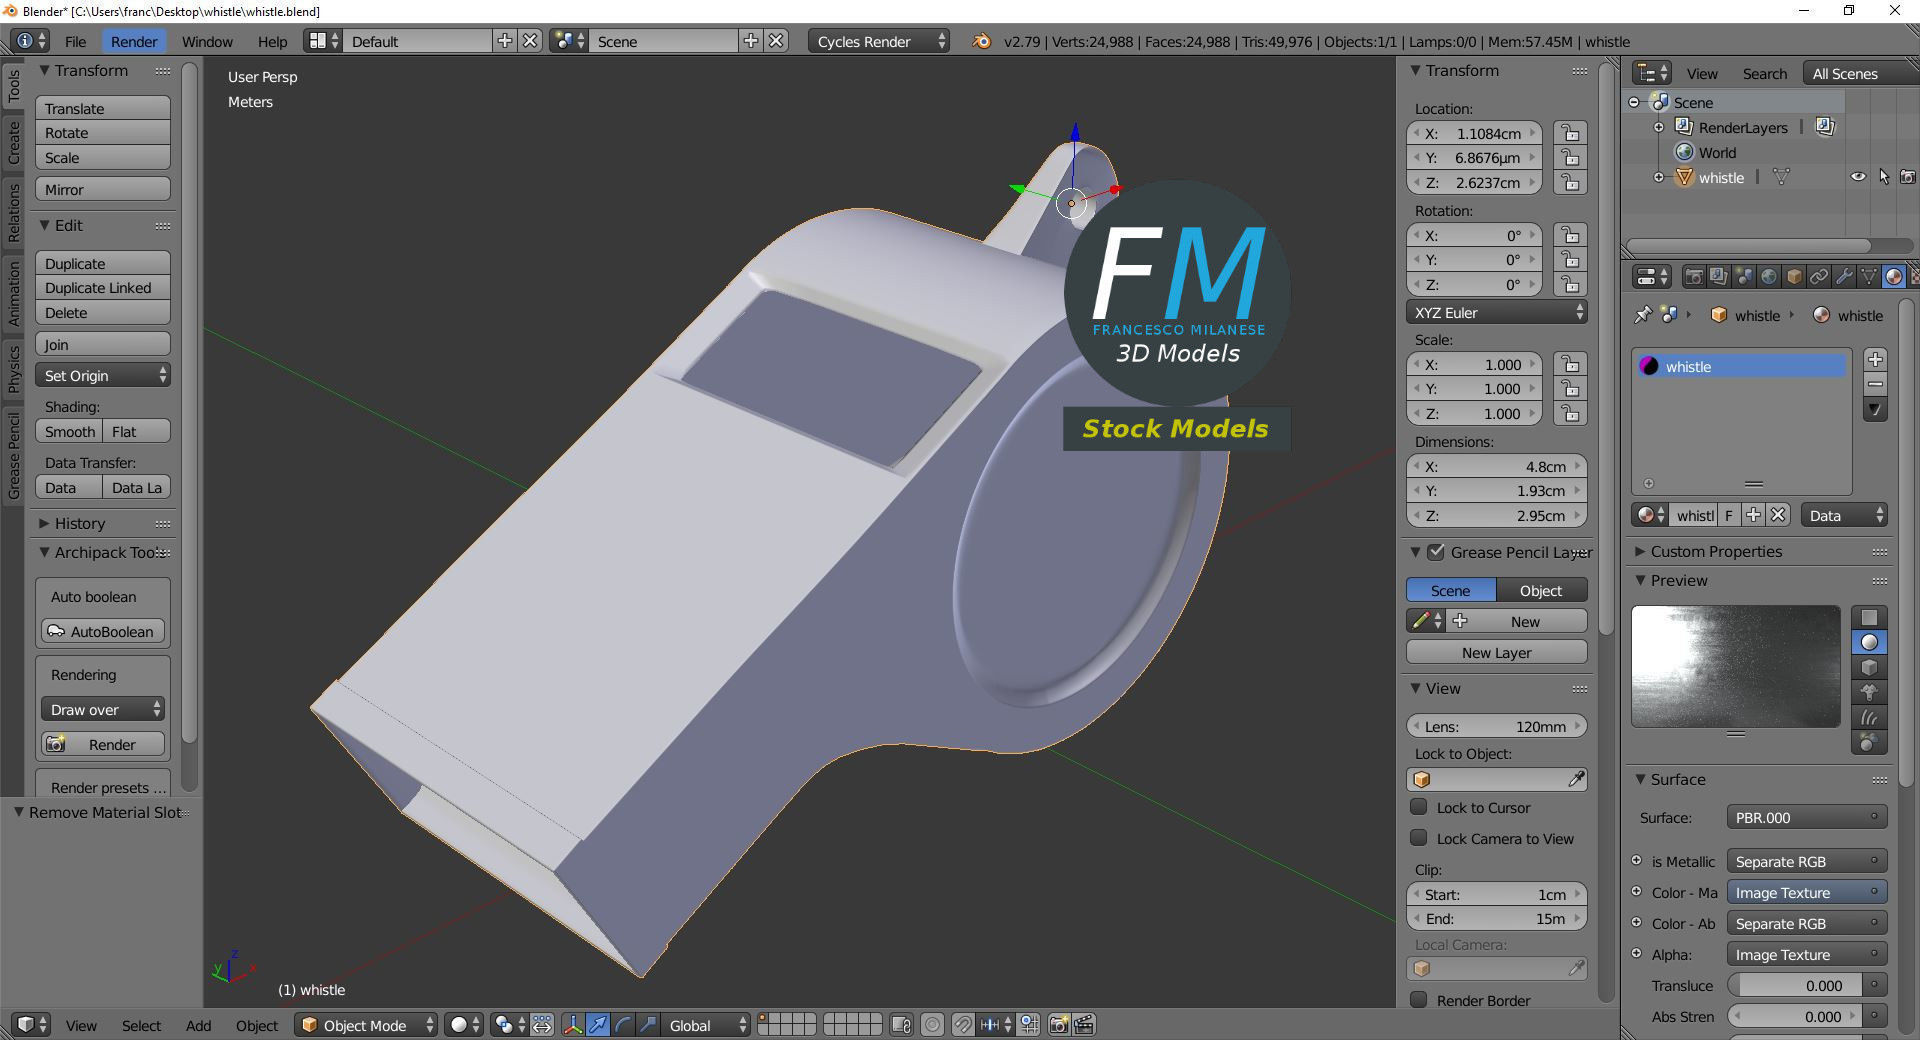Select cube preview shape icon
Viewport: 1920px width, 1040px height.
1869,668
